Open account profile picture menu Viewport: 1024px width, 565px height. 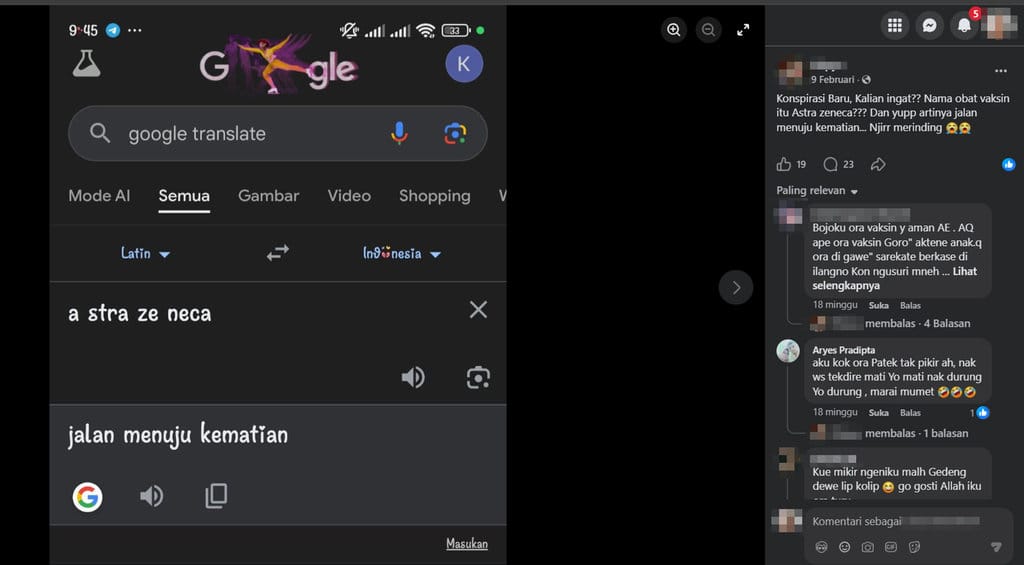(x=1000, y=25)
